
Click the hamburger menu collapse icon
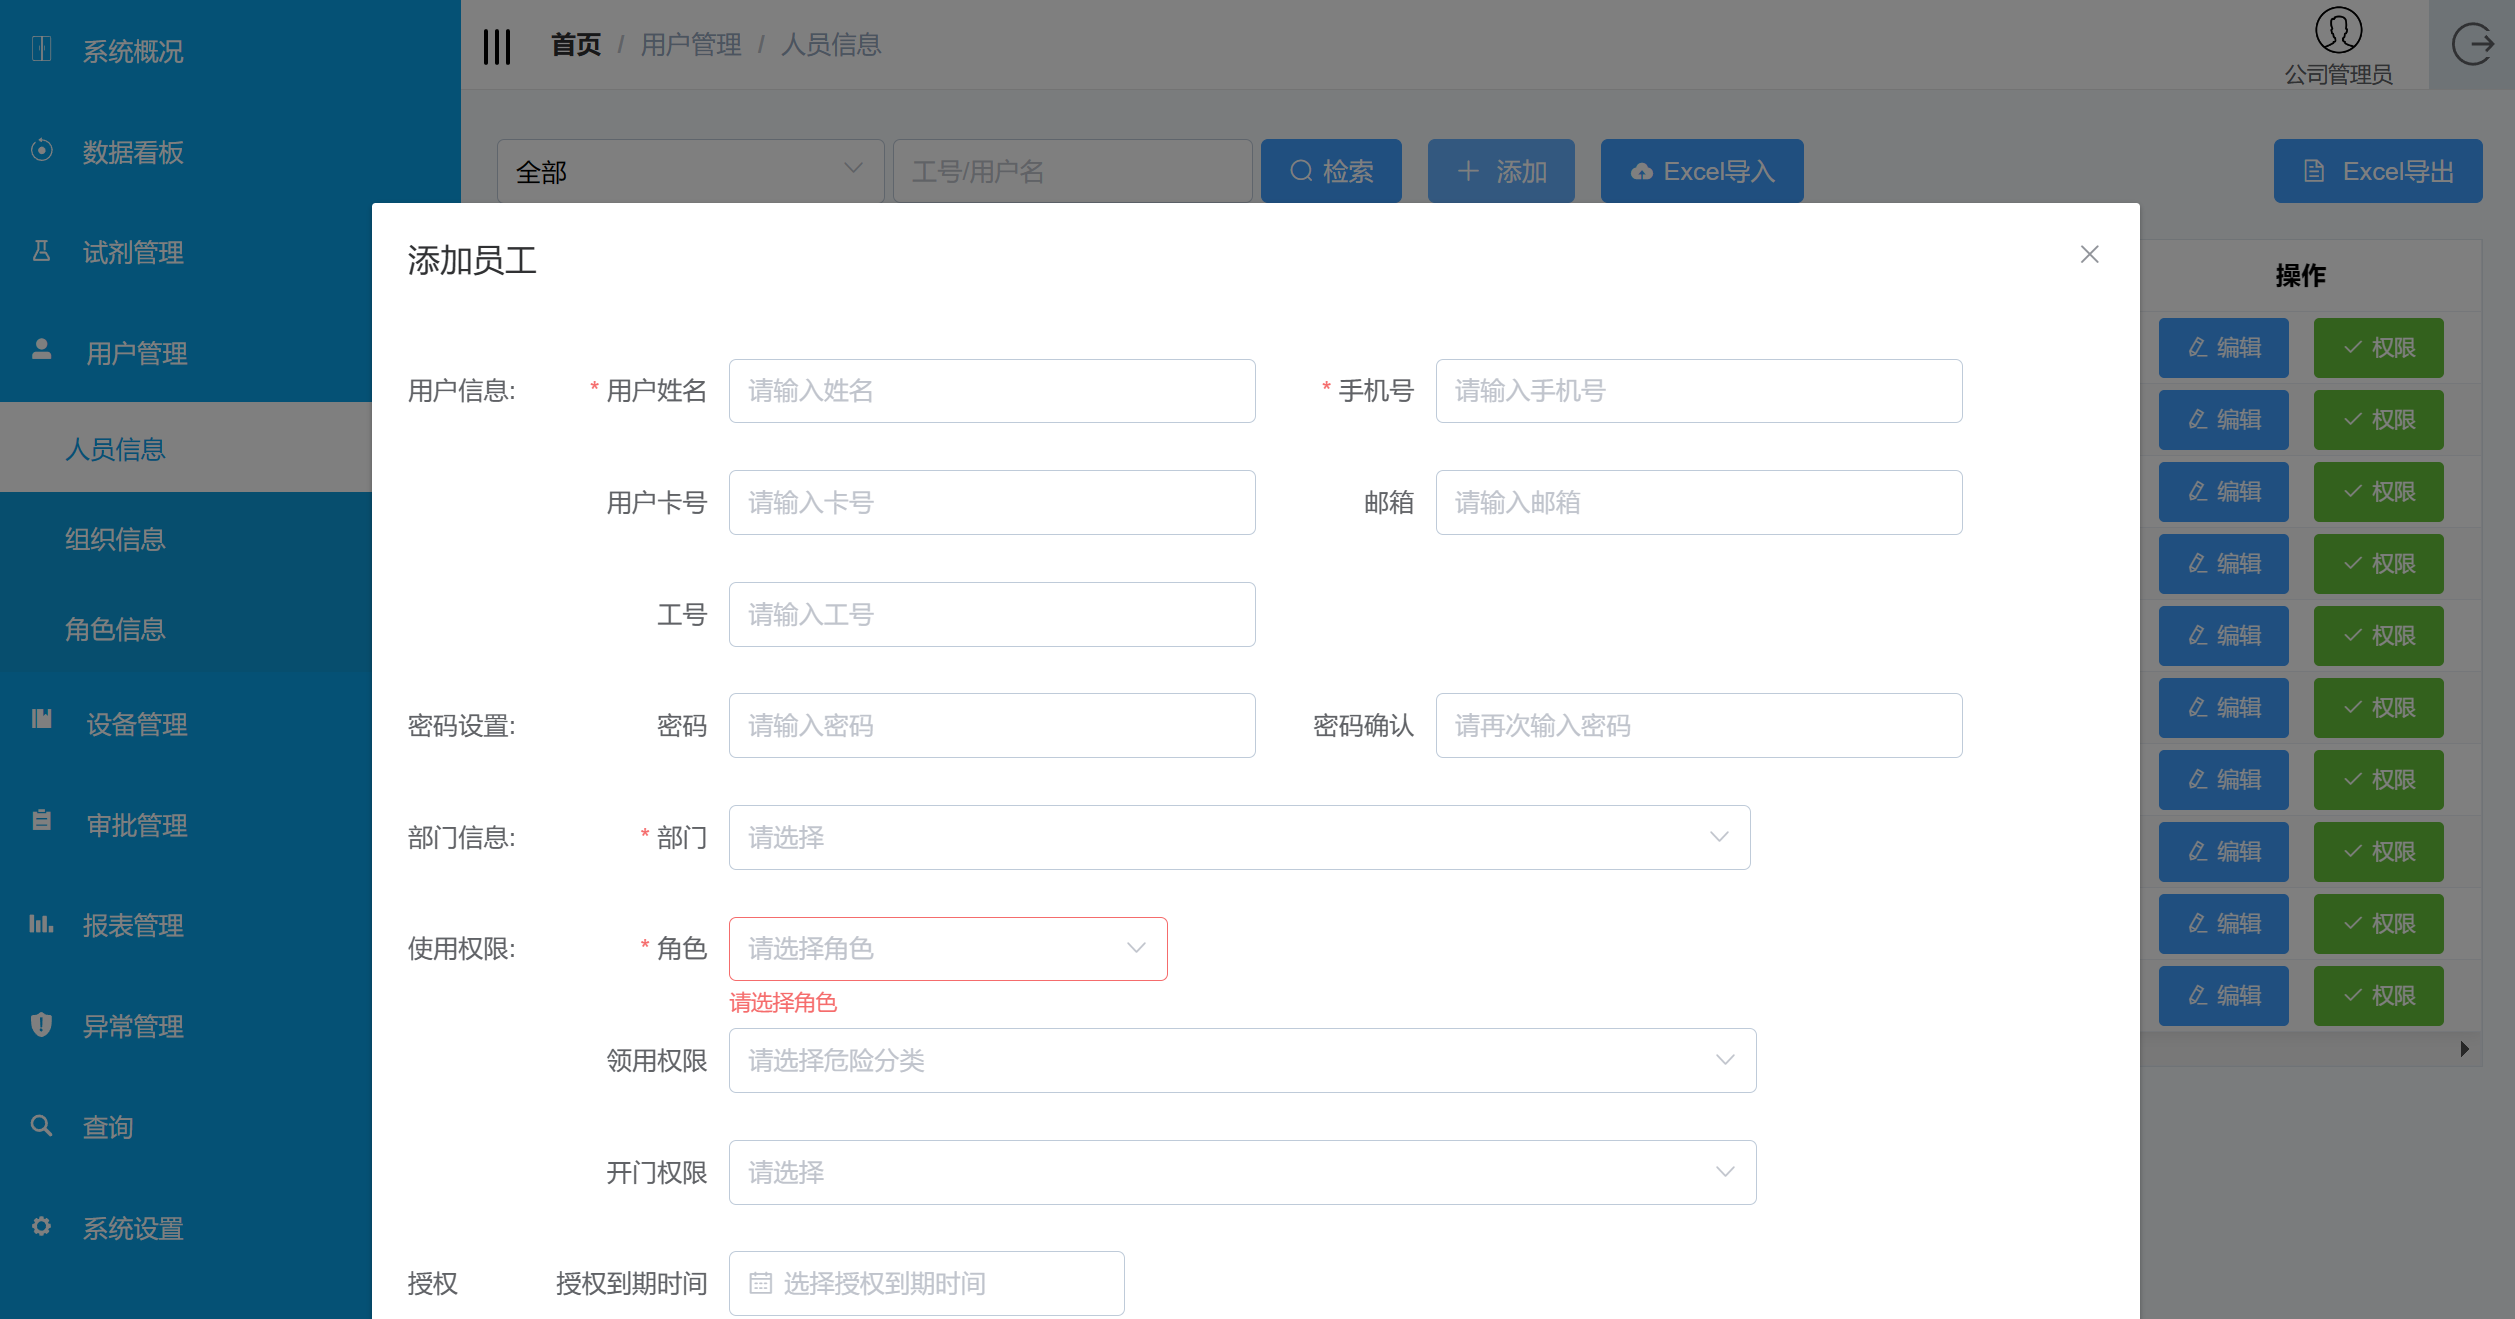click(497, 46)
